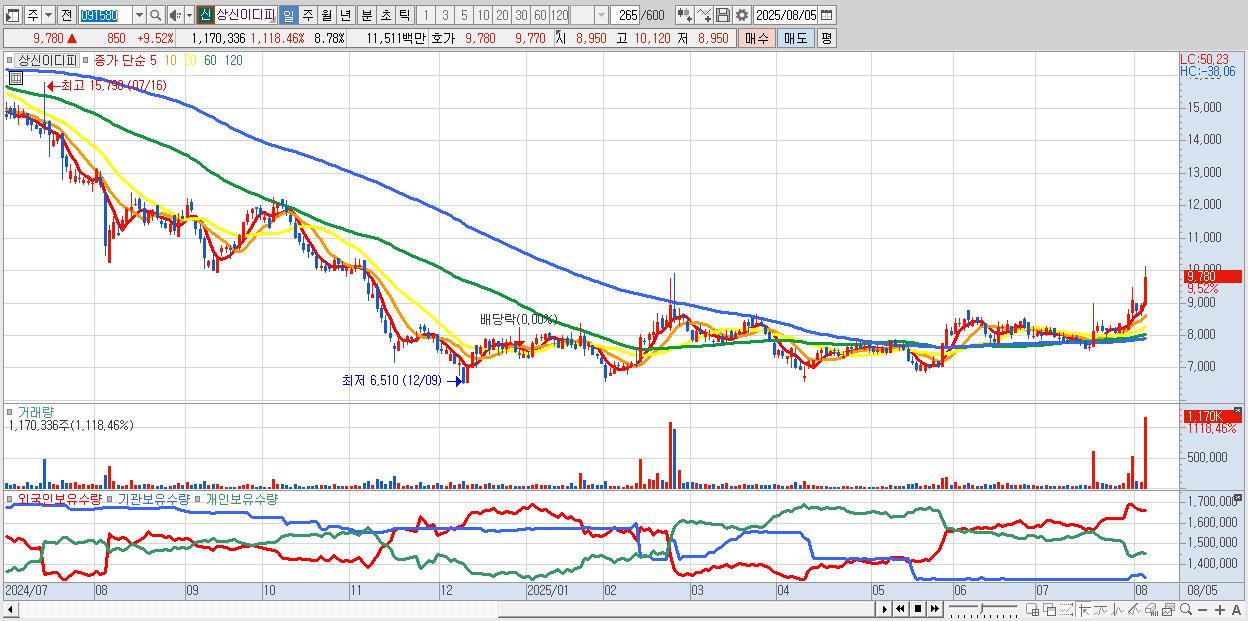Open the 주 type dropdown arrow

click(48, 15)
